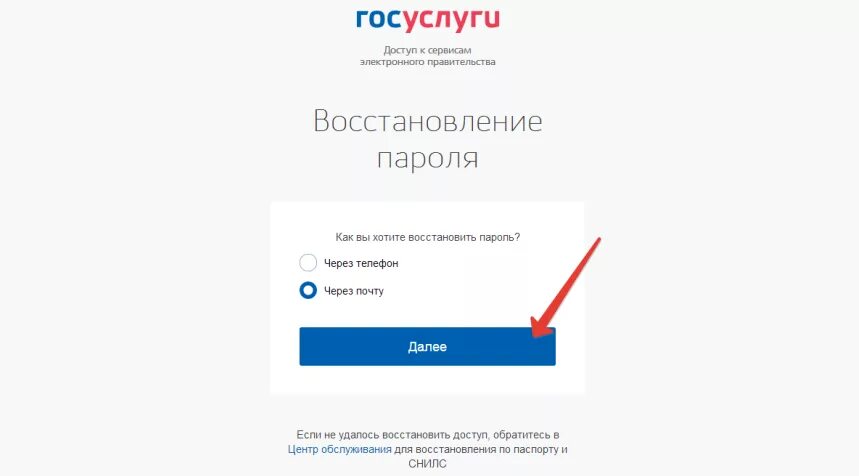Click the 'Через телефон' option label text
859x476 pixels.
(361, 263)
